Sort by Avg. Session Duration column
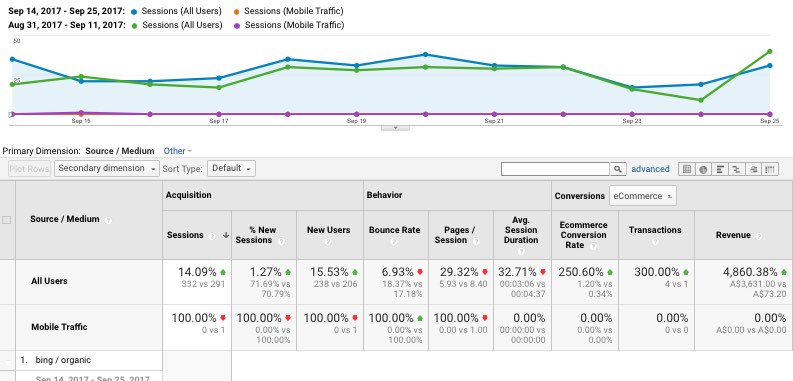This screenshot has height=381, width=793. (x=521, y=230)
